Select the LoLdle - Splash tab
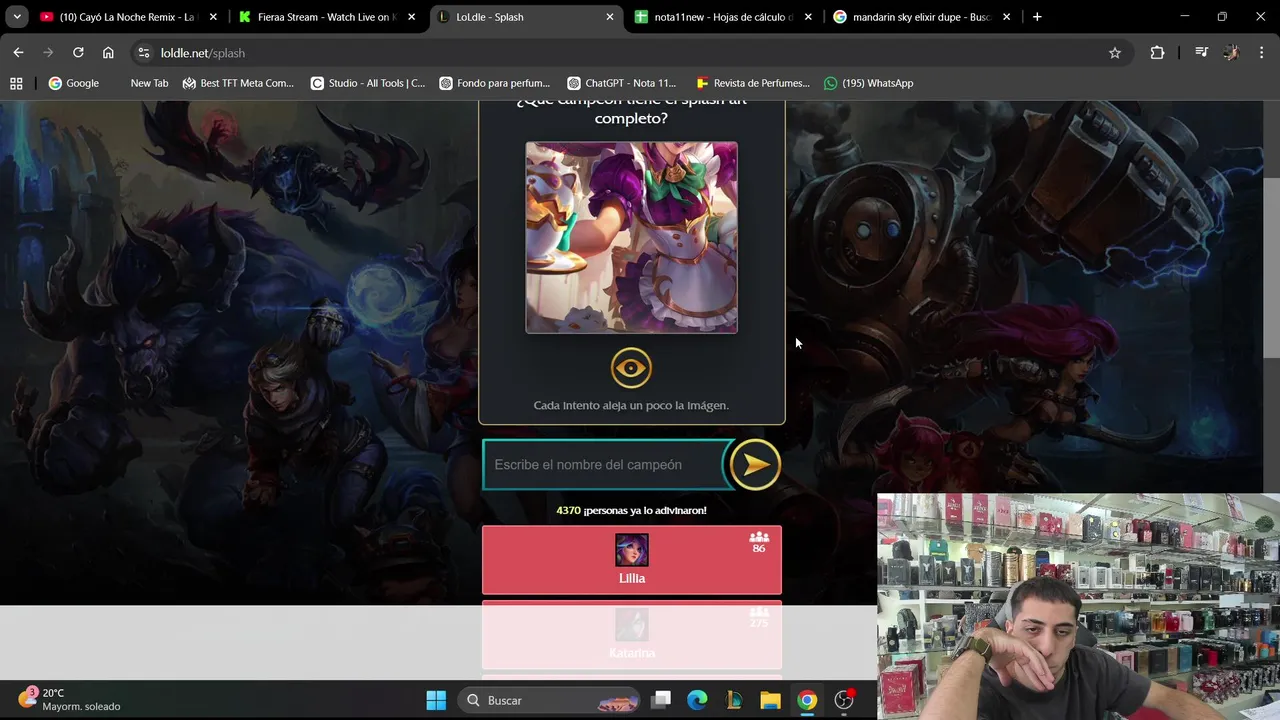 pyautogui.click(x=525, y=17)
